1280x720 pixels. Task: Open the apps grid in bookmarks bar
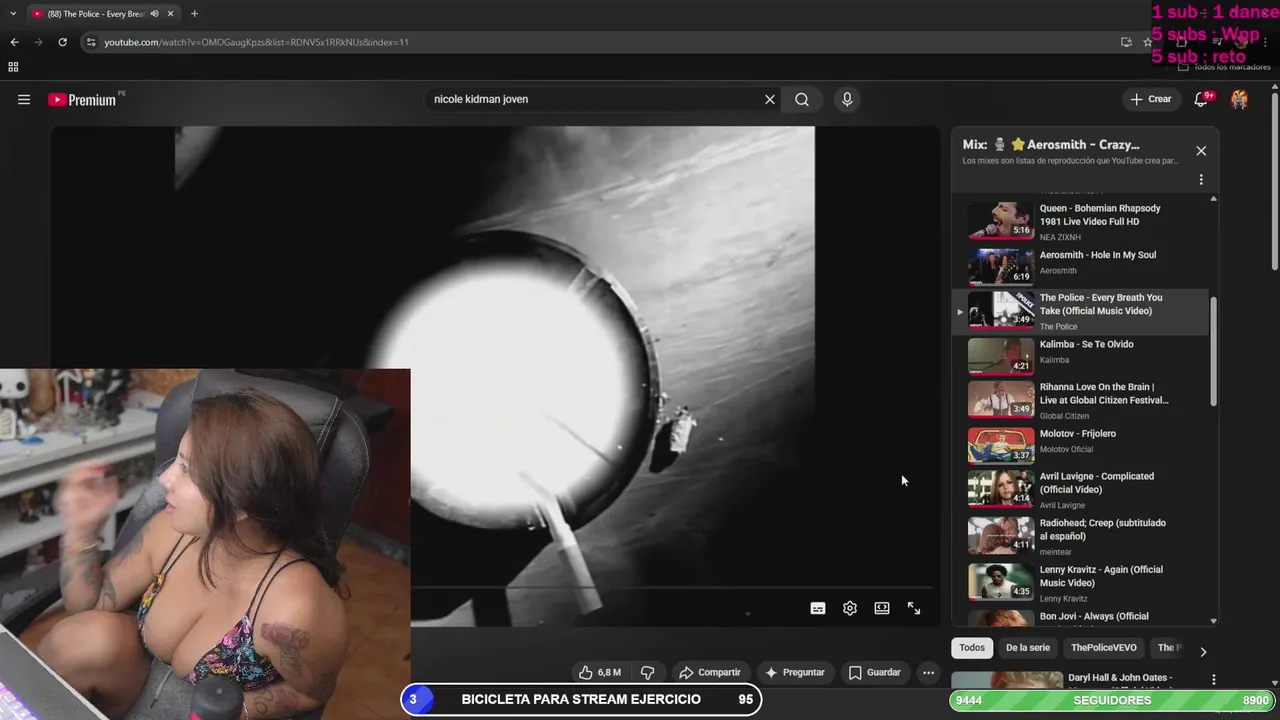13,67
